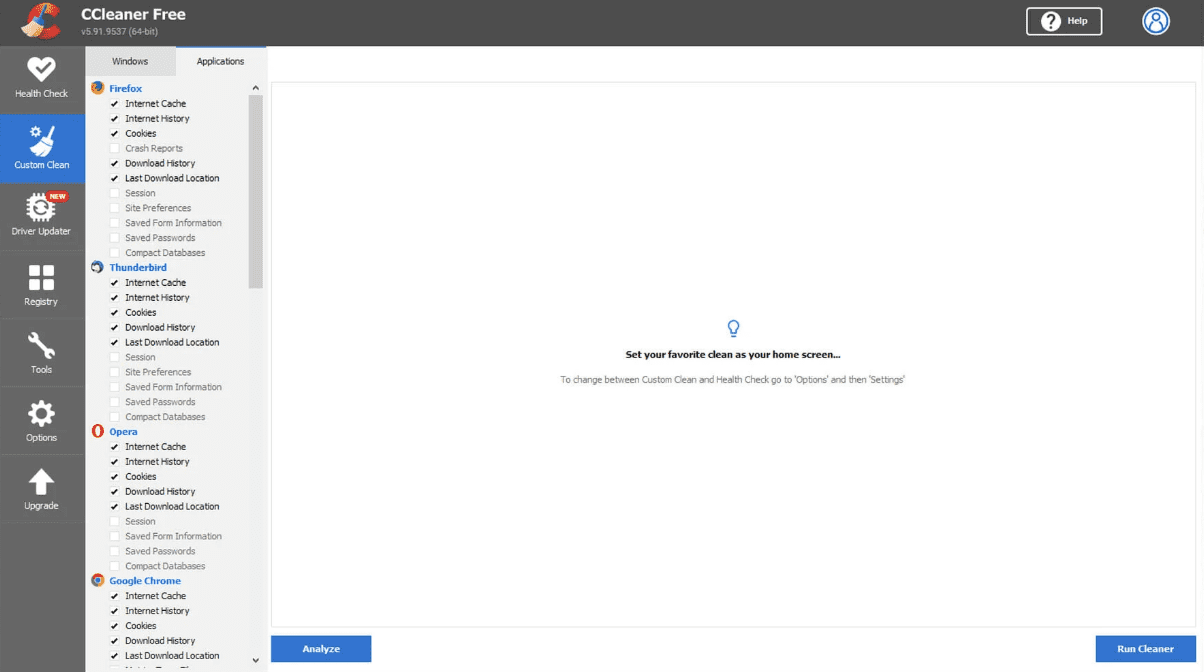This screenshot has height=672, width=1204.
Task: Enable Firefox Saved Passwords checkbox
Action: (x=115, y=238)
